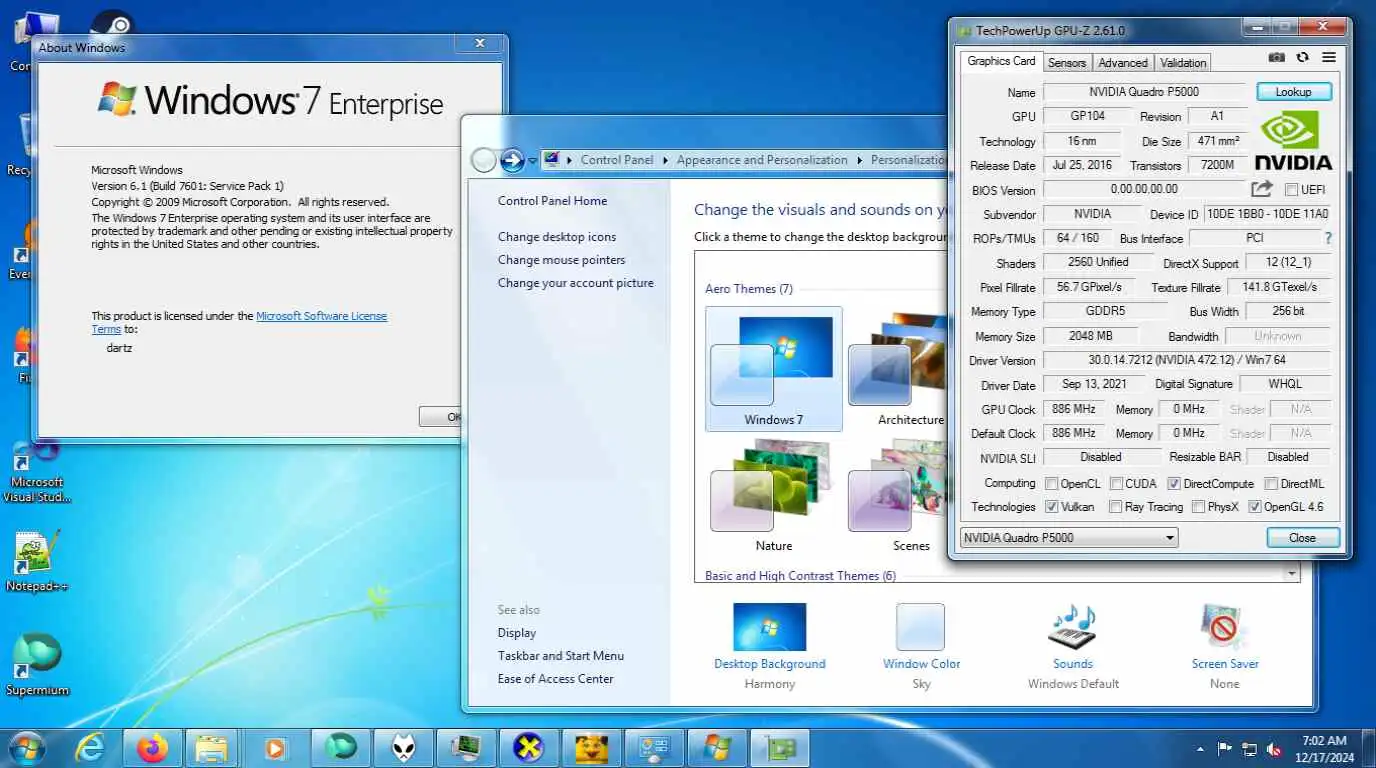Click the GPU-Z refresh icon

coord(1302,58)
